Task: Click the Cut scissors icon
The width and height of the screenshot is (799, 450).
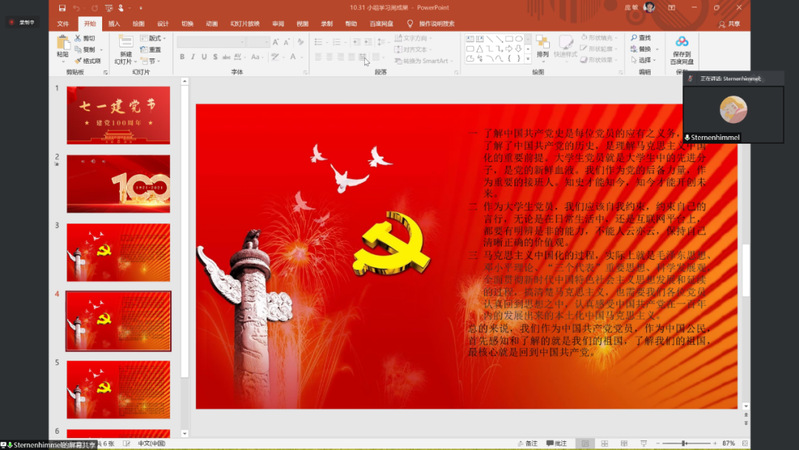Action: (x=77, y=38)
